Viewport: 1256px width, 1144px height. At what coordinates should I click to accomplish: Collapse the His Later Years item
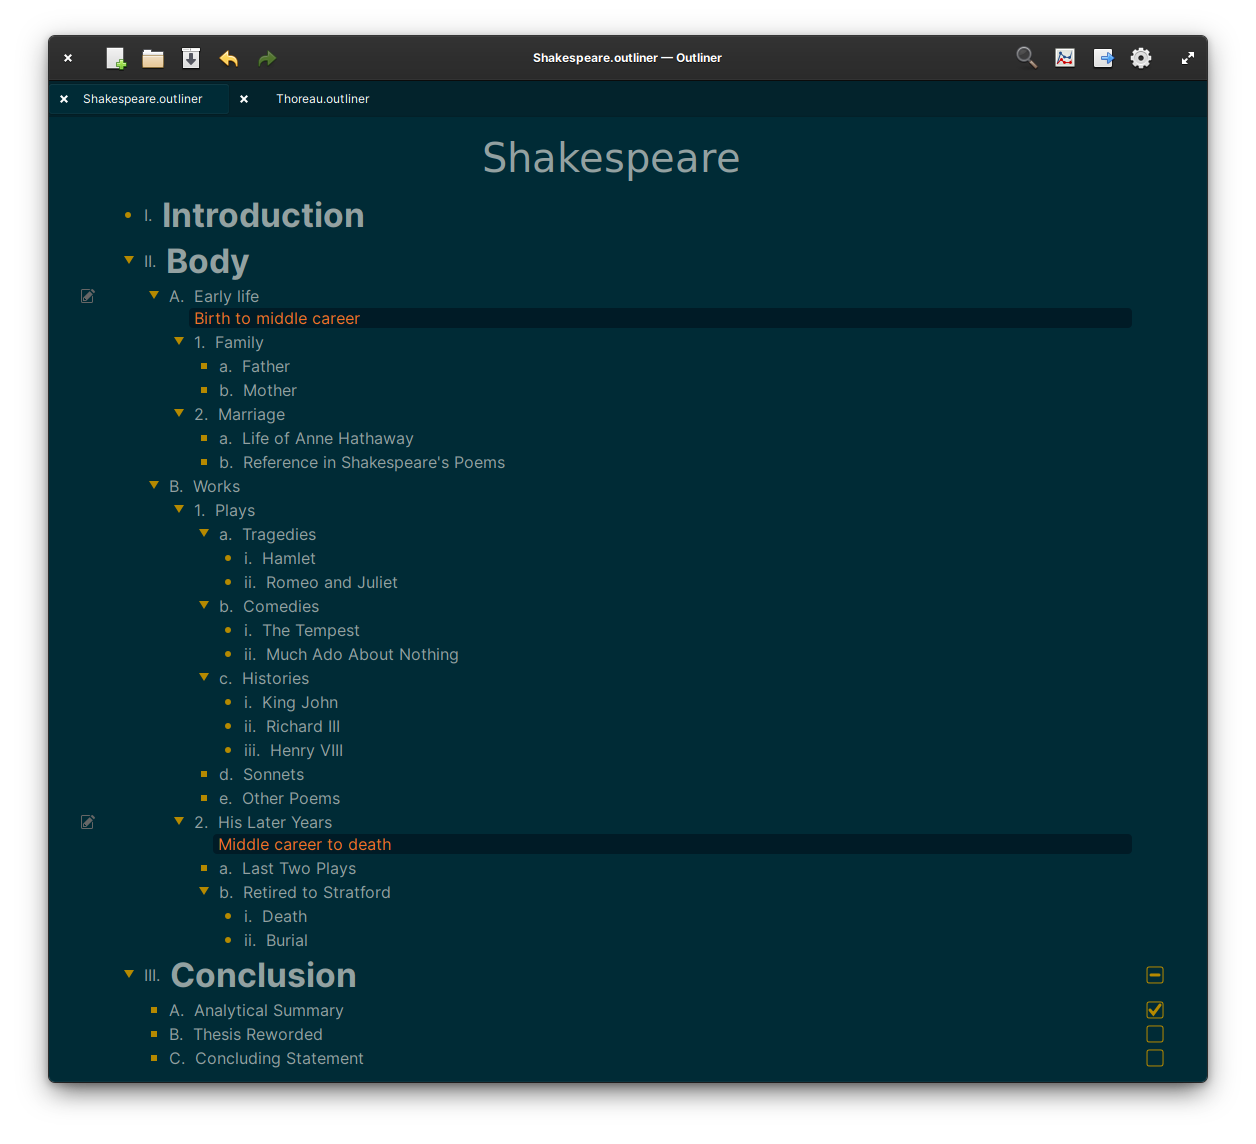click(x=179, y=821)
